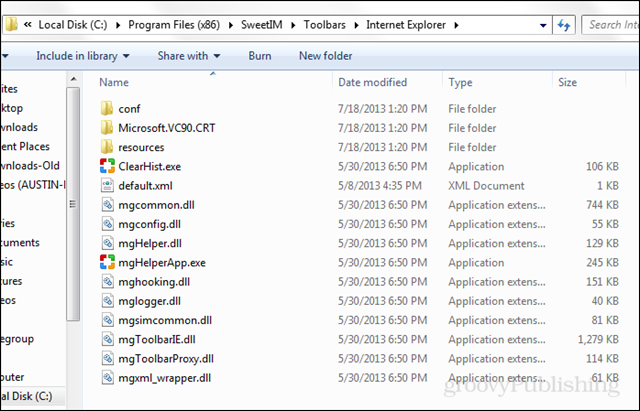Click the default.xml file name

click(145, 186)
